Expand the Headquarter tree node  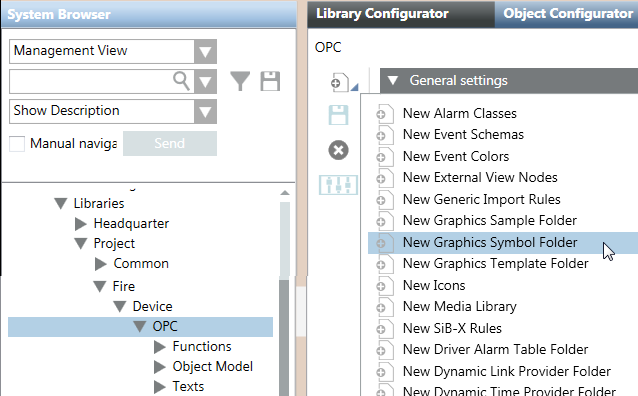(x=81, y=223)
